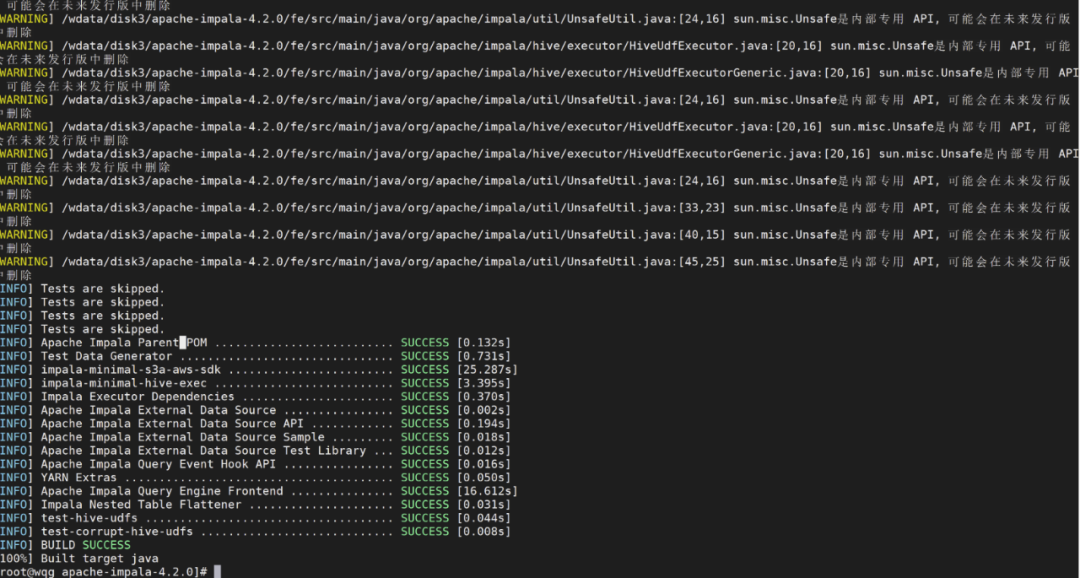The height and width of the screenshot is (578, 1080).
Task: Click the shell prompt 'root@wqg apache-impala-4.2.0]#'
Action: point(104,572)
